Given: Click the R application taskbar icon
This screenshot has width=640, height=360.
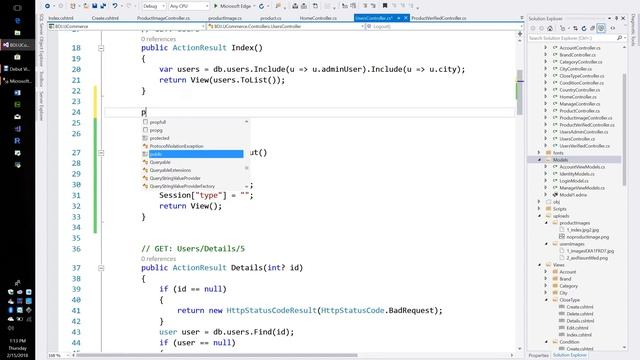Looking at the screenshot, I should click(x=17, y=141).
